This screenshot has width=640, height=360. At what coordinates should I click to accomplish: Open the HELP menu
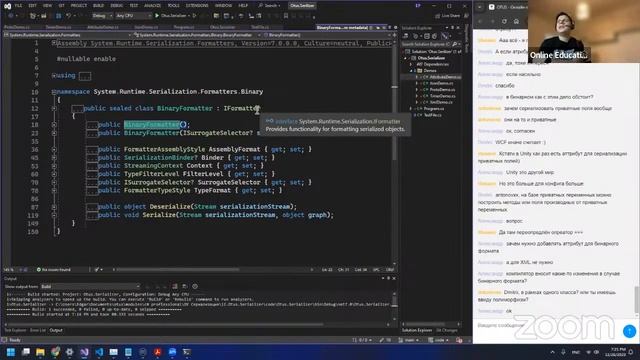pos(243,6)
